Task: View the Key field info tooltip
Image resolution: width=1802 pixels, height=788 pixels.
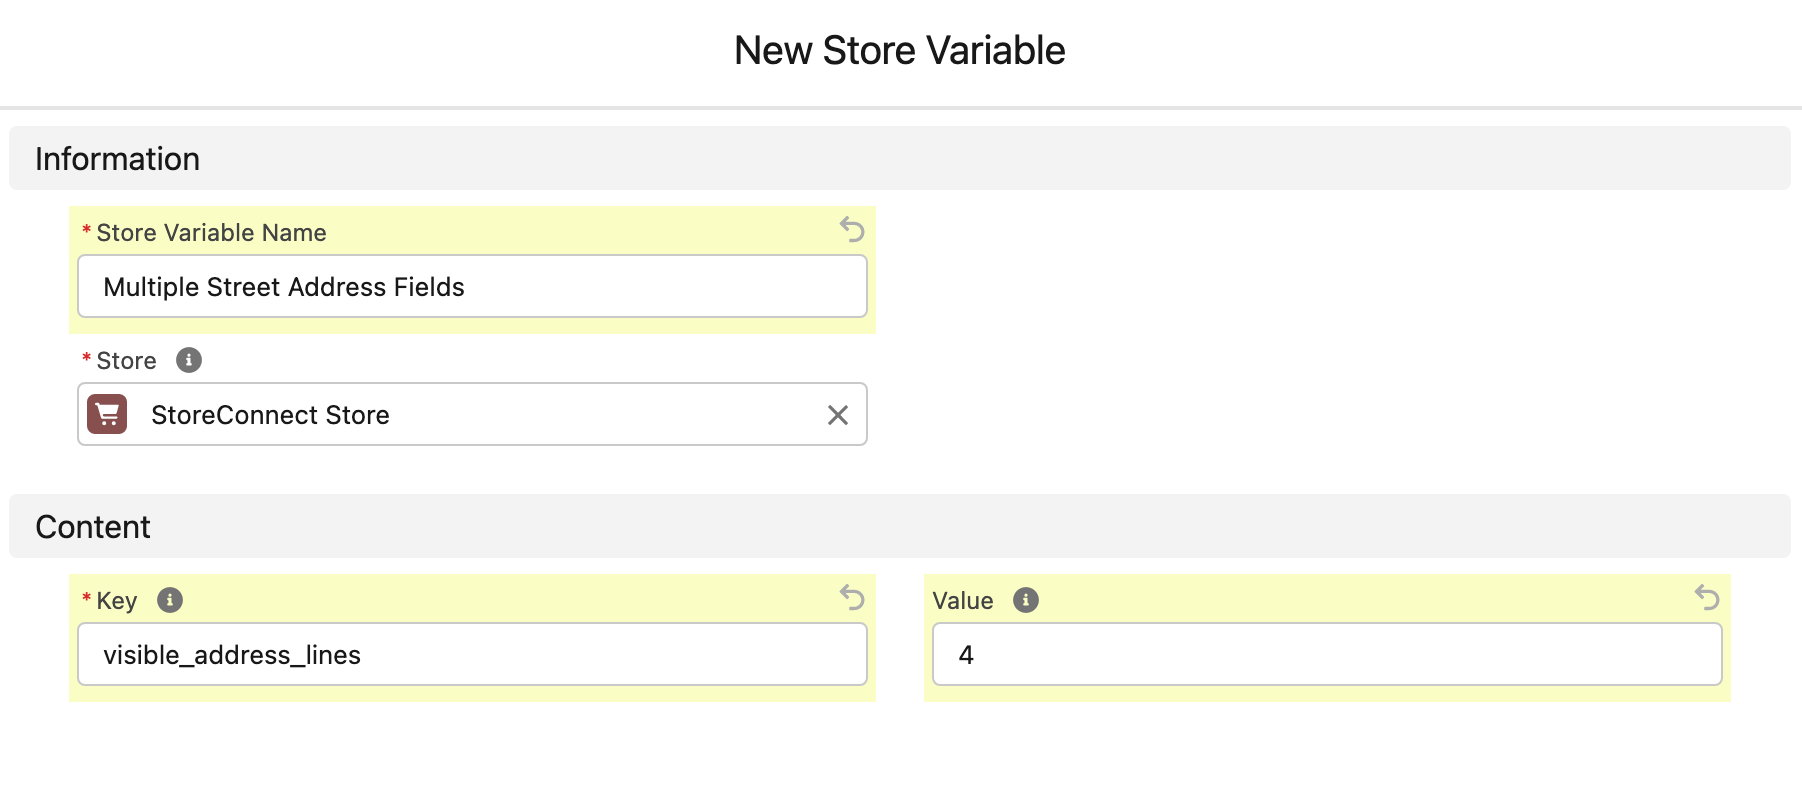Action: (170, 599)
